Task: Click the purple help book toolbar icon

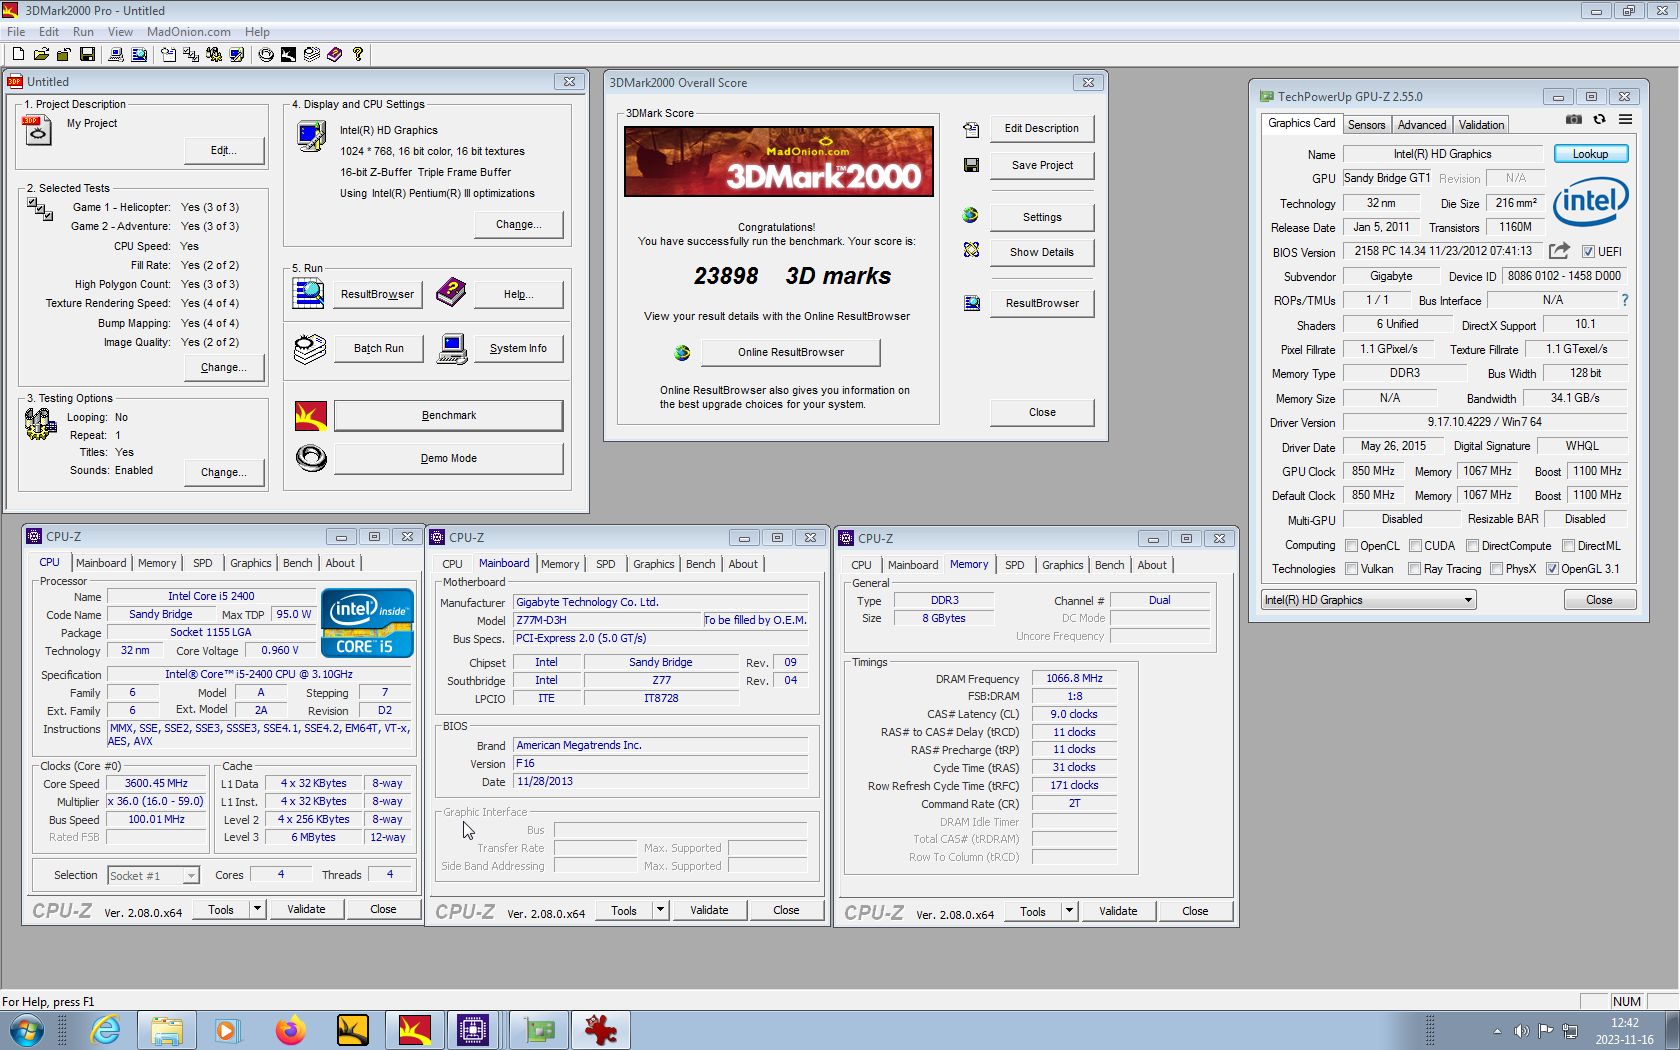Action: coord(334,54)
